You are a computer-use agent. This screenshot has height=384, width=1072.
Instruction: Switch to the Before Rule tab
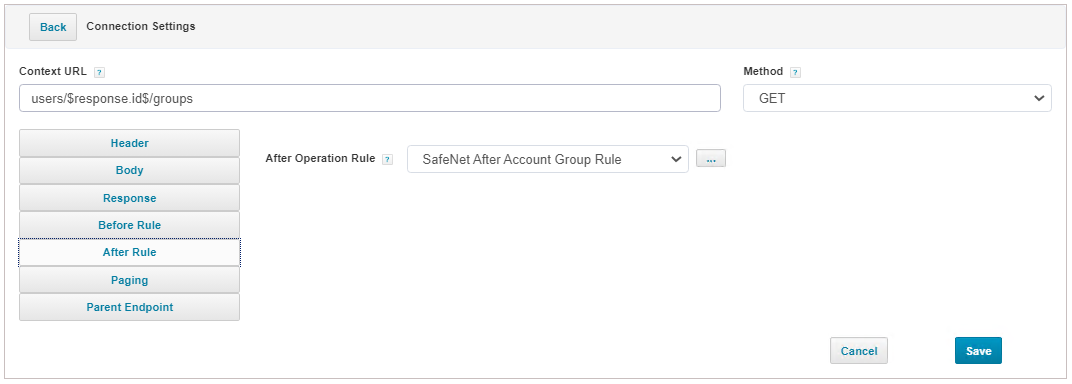point(129,225)
